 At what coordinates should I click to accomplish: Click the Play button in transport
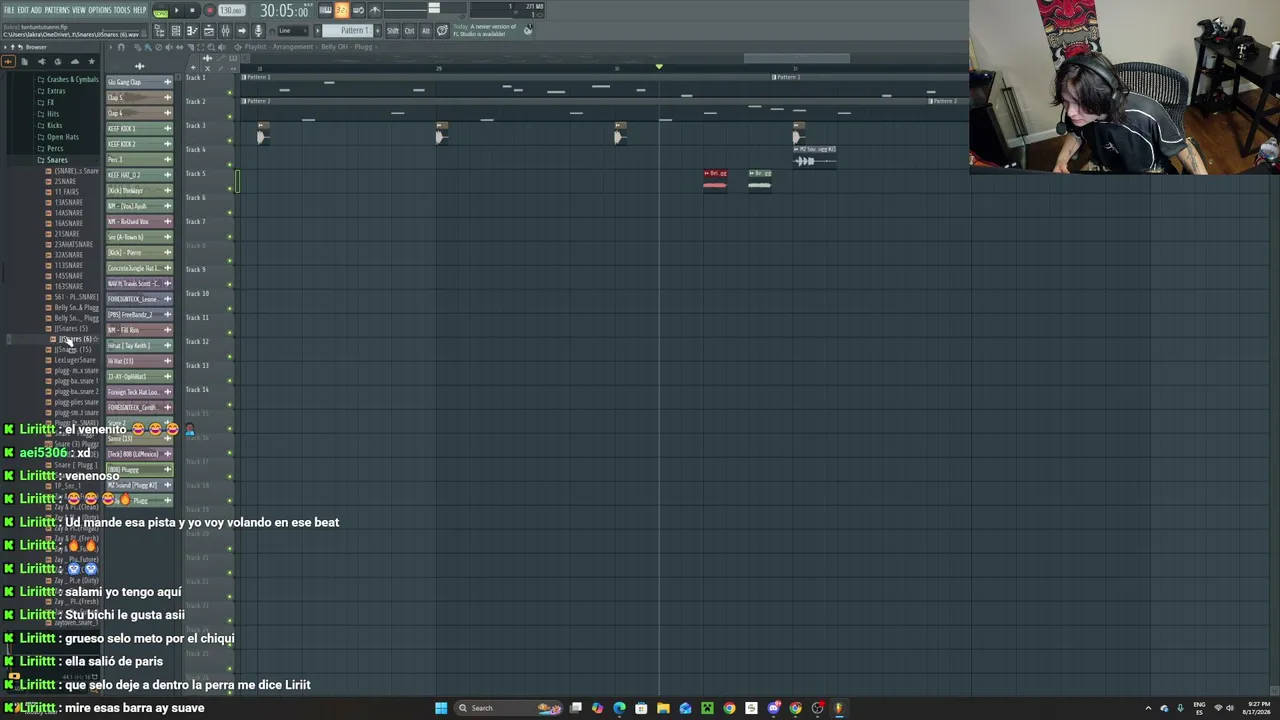(x=177, y=10)
